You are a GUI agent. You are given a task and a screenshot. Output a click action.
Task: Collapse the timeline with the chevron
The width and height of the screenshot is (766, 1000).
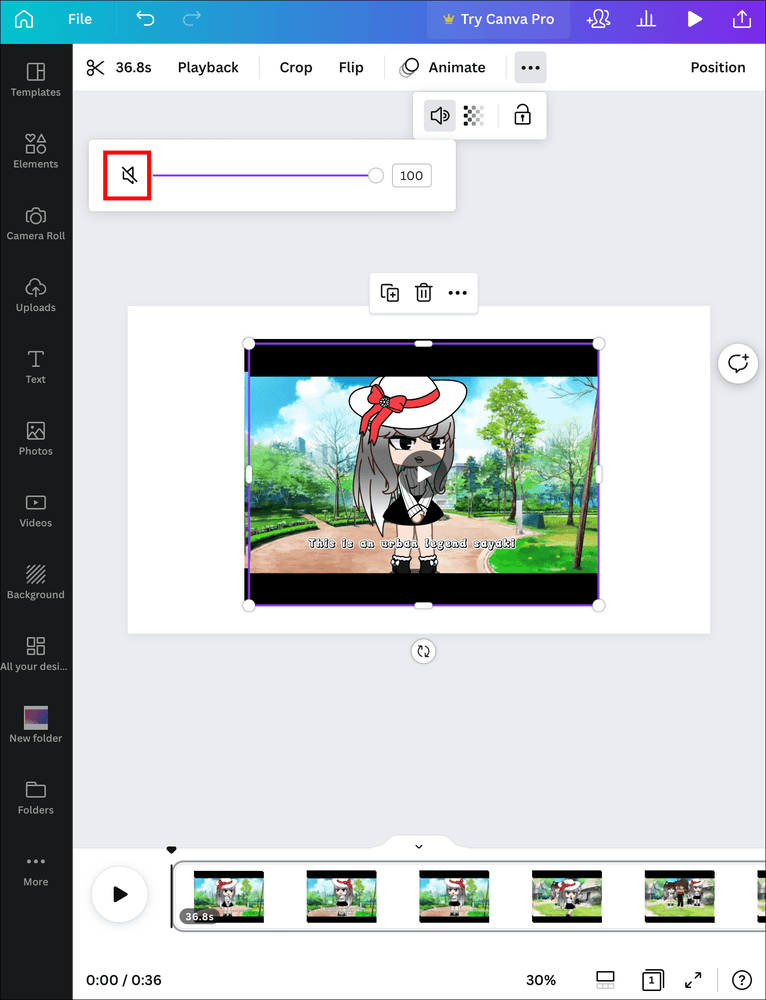419,846
